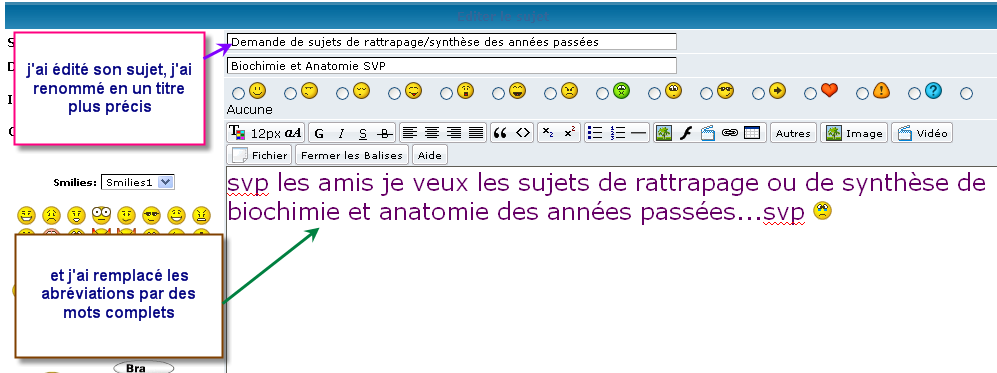The width and height of the screenshot is (997, 373).
Task: Insert a hyperlink using the chain icon
Action: [x=729, y=133]
